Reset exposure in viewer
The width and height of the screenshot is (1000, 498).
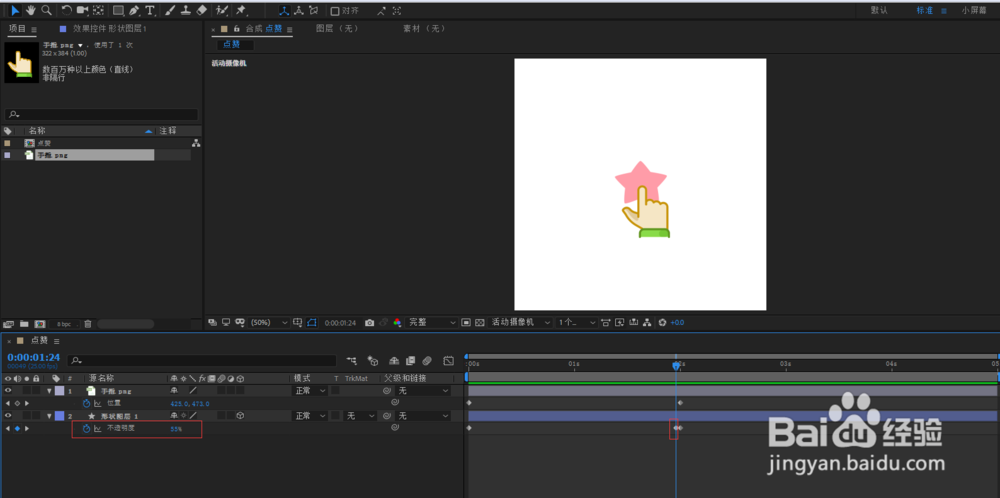coord(662,323)
